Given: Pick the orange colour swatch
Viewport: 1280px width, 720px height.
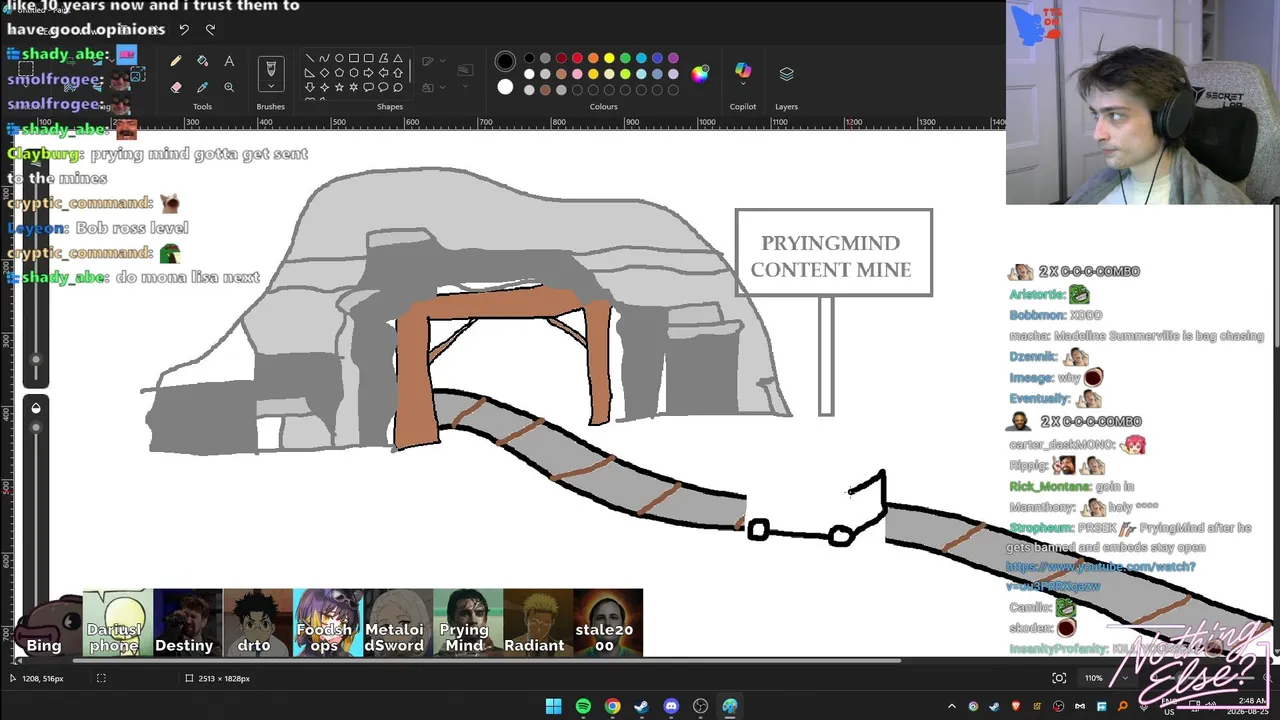Looking at the screenshot, I should coord(593,58).
